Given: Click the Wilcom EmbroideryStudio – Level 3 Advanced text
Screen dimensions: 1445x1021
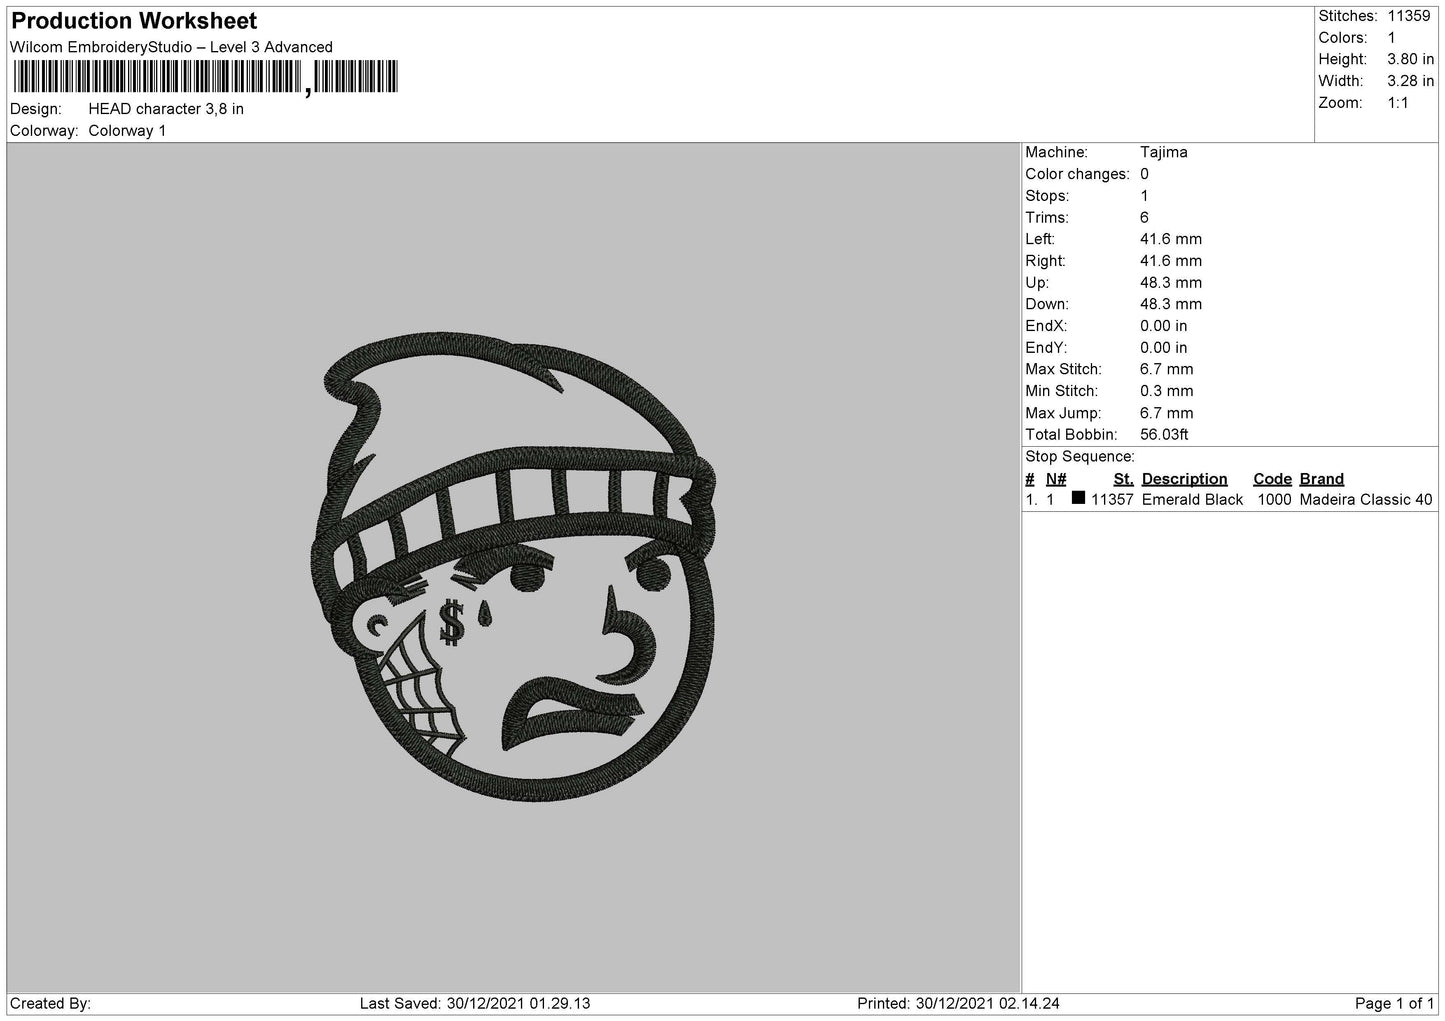Looking at the screenshot, I should pyautogui.click(x=171, y=47).
